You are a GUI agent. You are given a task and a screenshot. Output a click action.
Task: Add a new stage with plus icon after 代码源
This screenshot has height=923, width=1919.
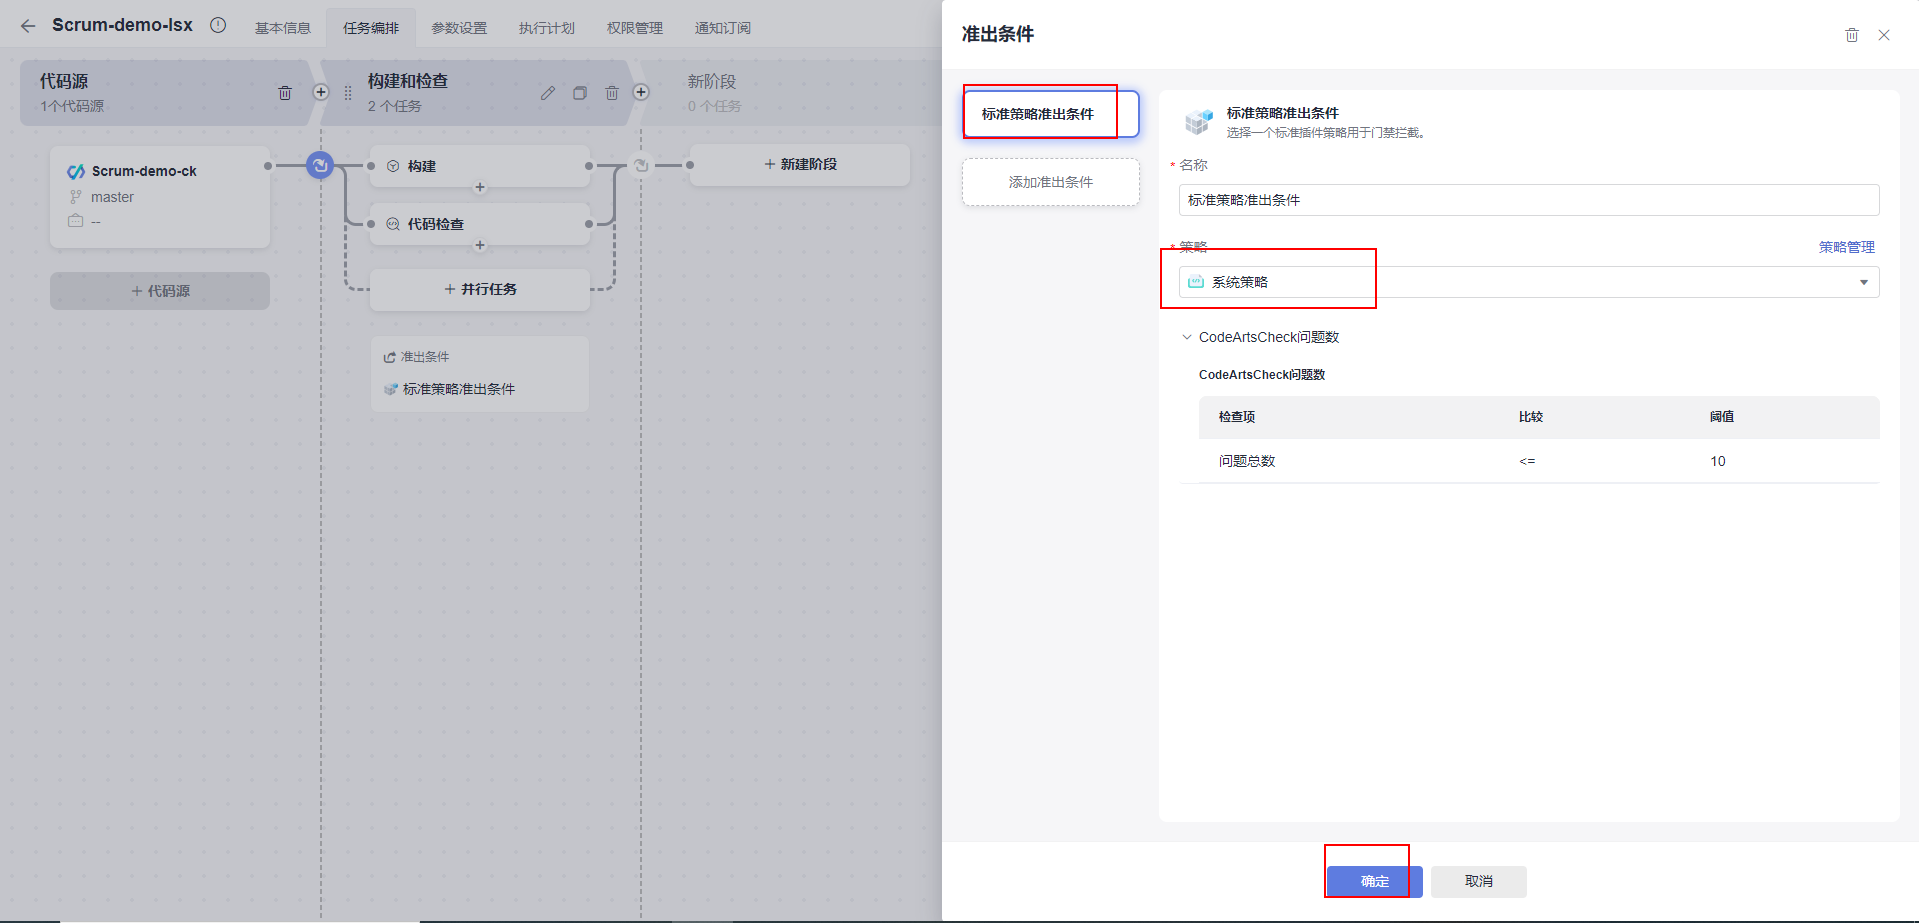coord(321,91)
